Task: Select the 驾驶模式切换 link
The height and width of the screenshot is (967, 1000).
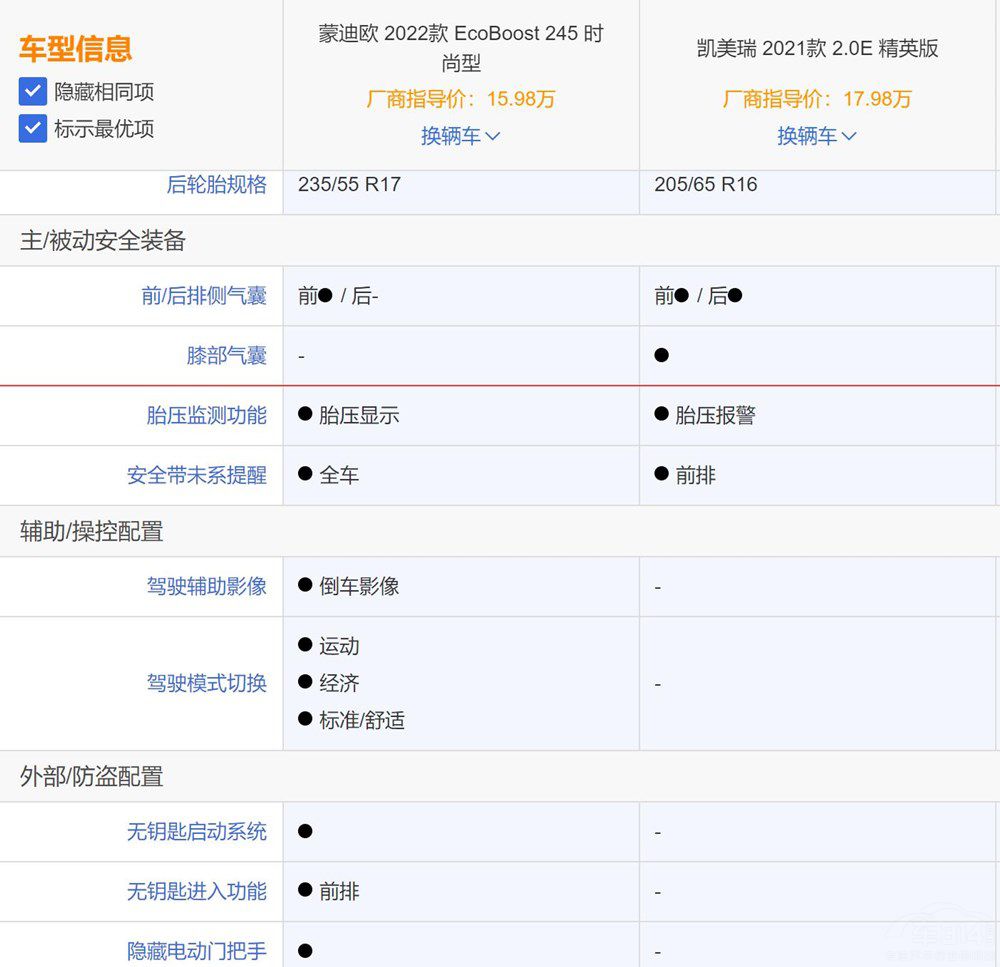Action: [x=209, y=684]
